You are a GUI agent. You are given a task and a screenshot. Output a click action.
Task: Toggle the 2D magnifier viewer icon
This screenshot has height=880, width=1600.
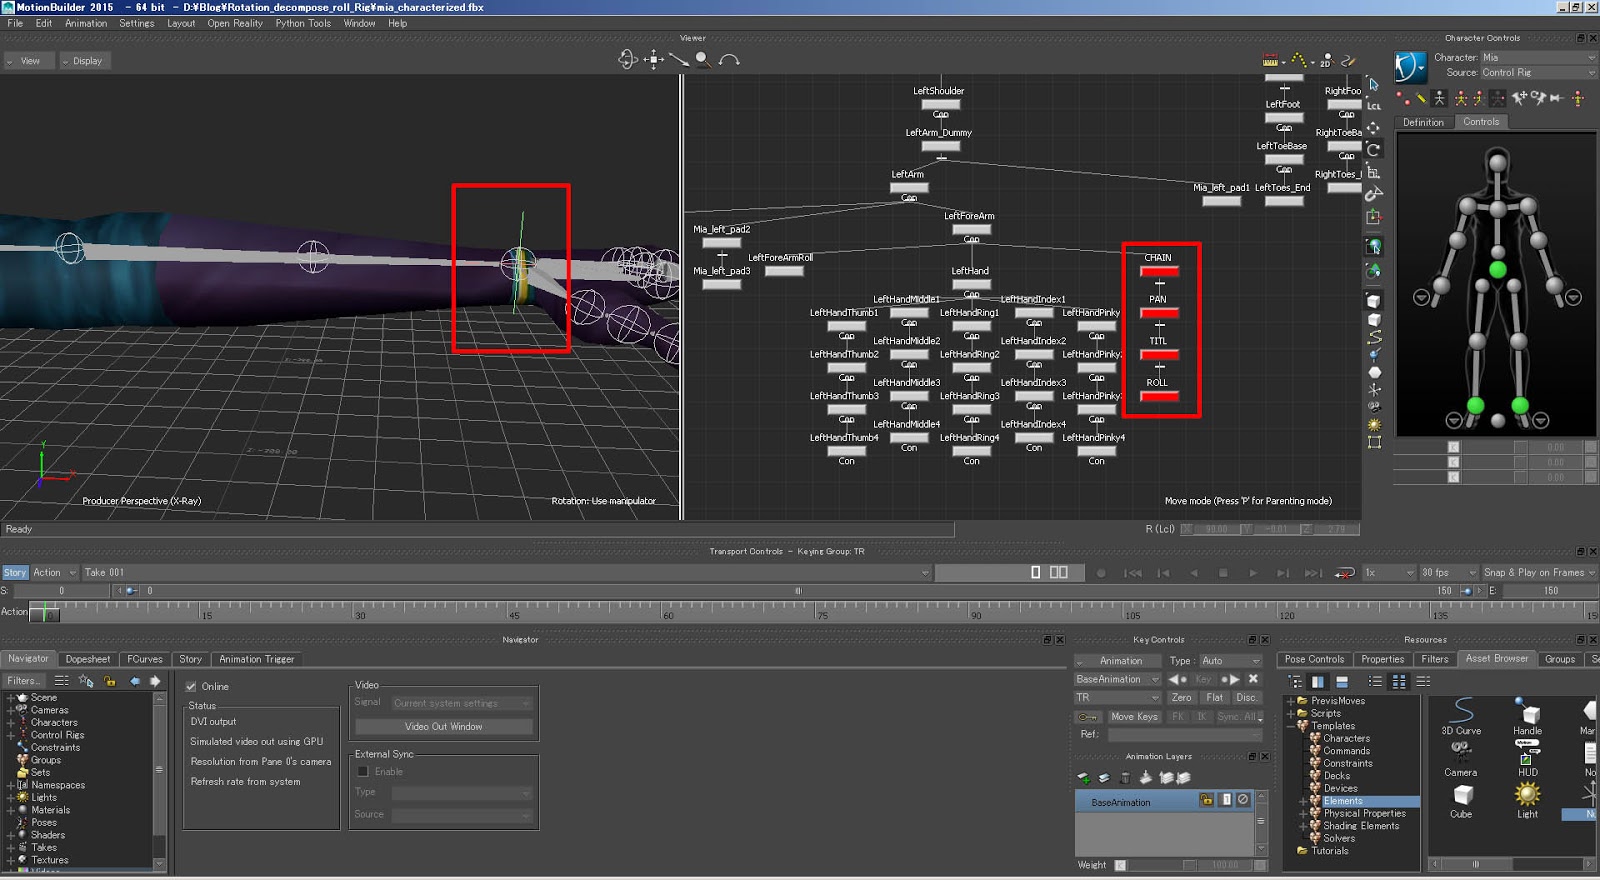[x=1326, y=61]
